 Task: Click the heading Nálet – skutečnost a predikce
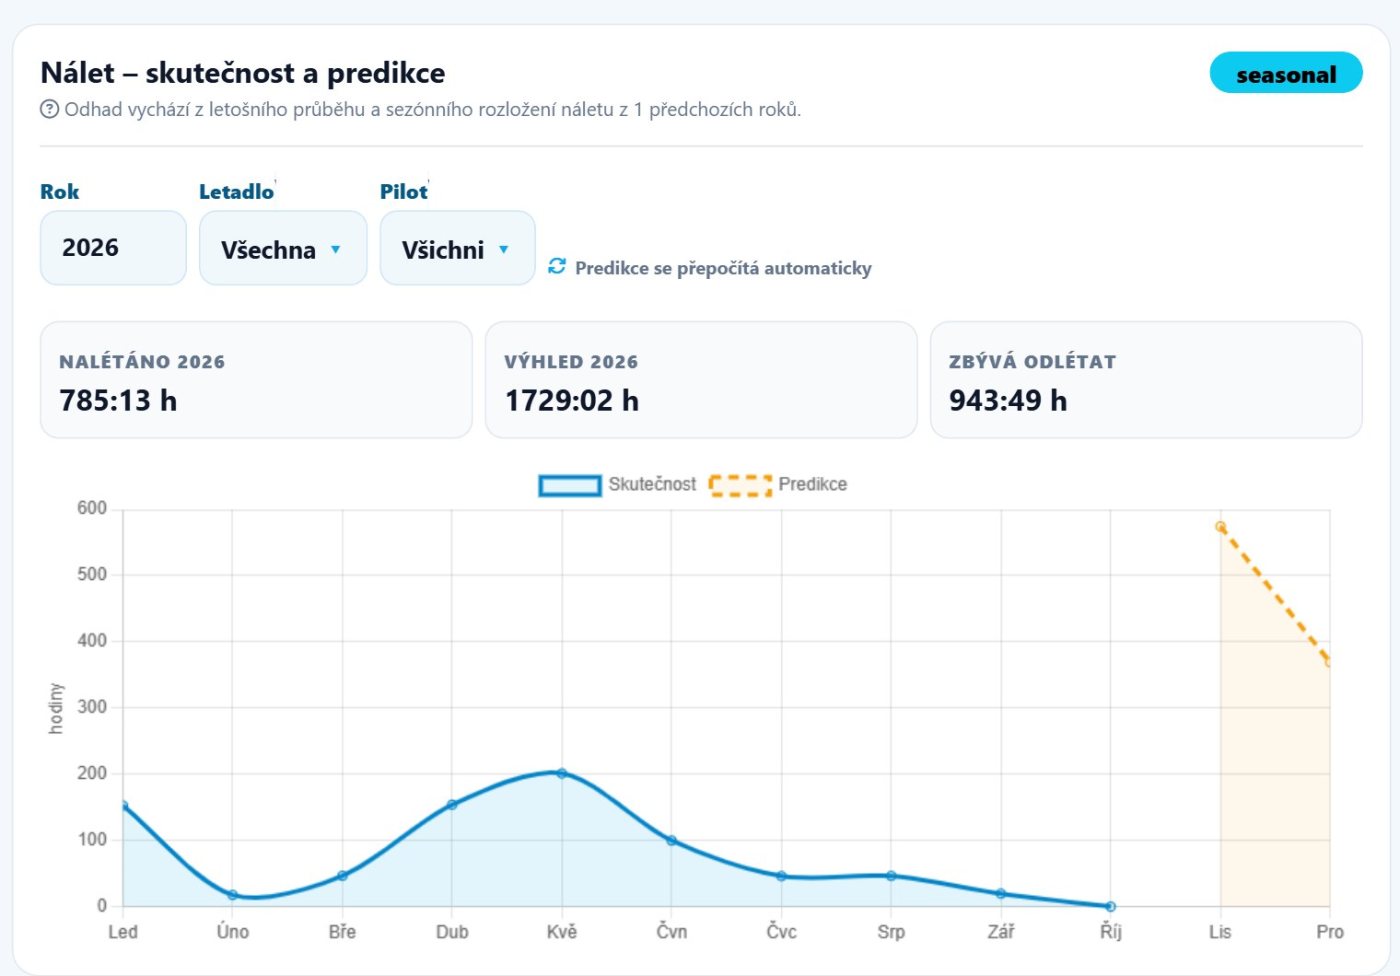click(x=243, y=73)
